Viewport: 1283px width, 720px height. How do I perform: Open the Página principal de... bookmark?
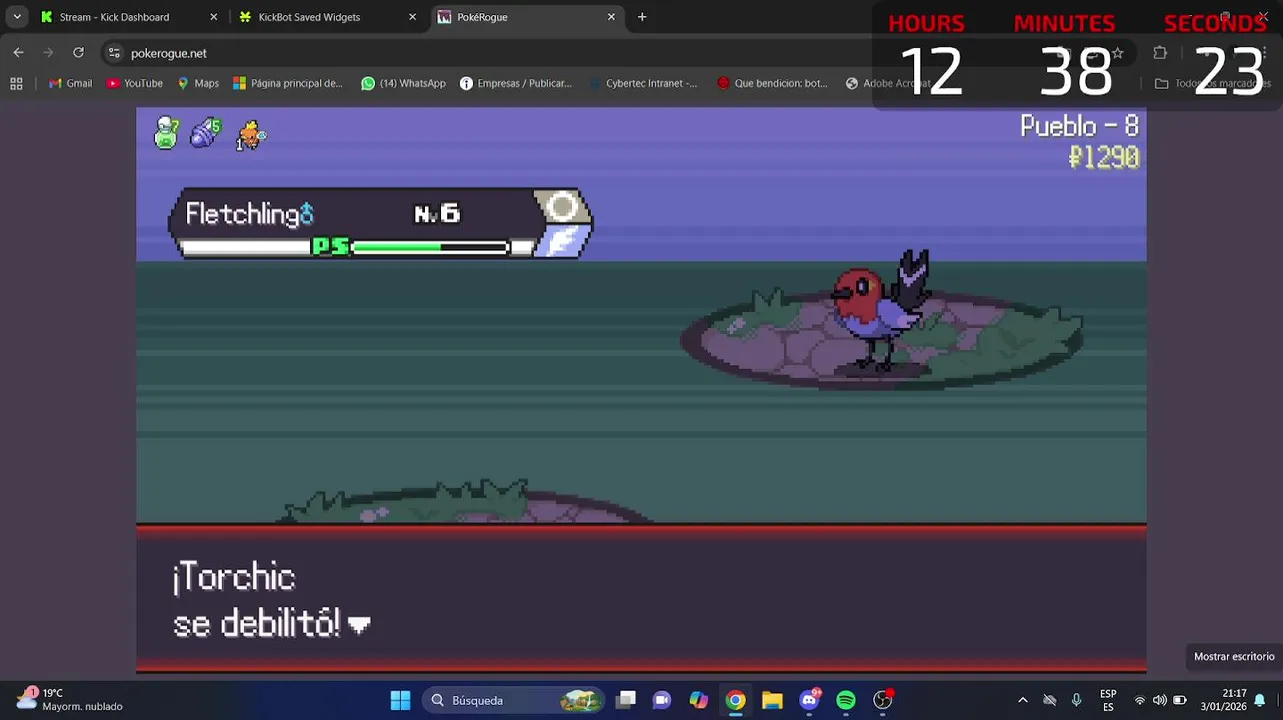(288, 83)
